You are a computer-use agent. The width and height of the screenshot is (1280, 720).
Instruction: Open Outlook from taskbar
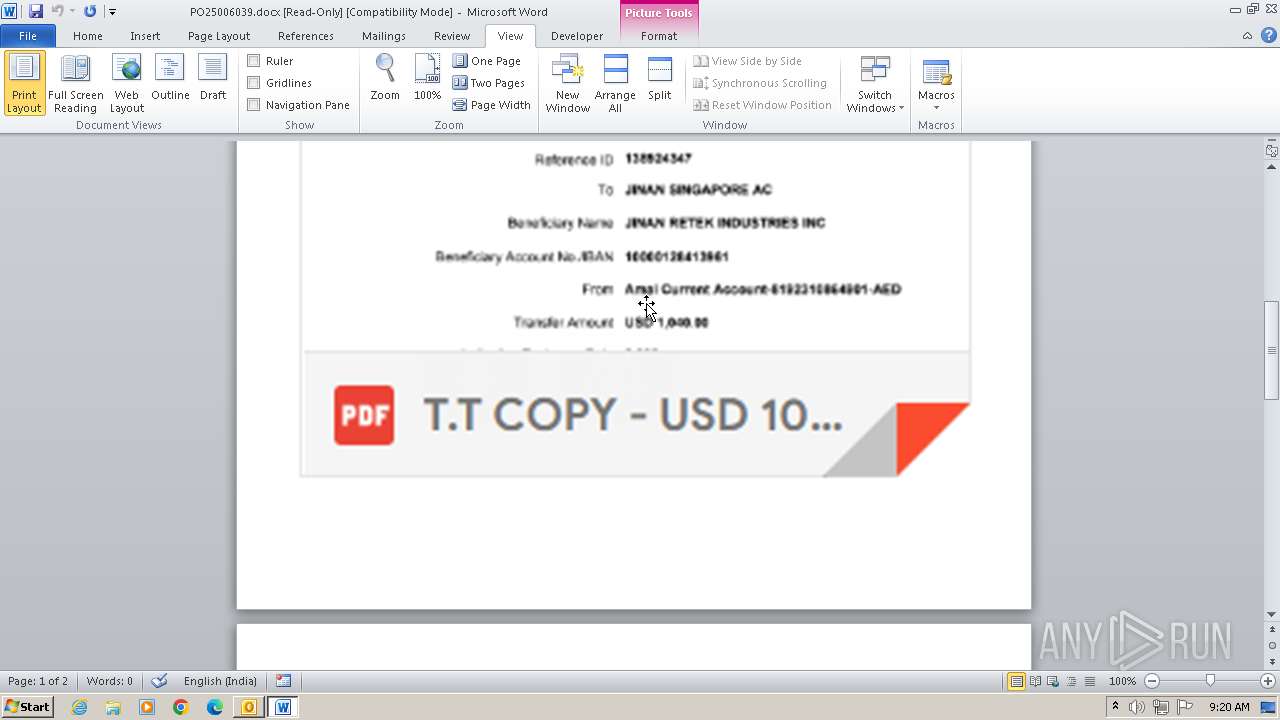(248, 707)
